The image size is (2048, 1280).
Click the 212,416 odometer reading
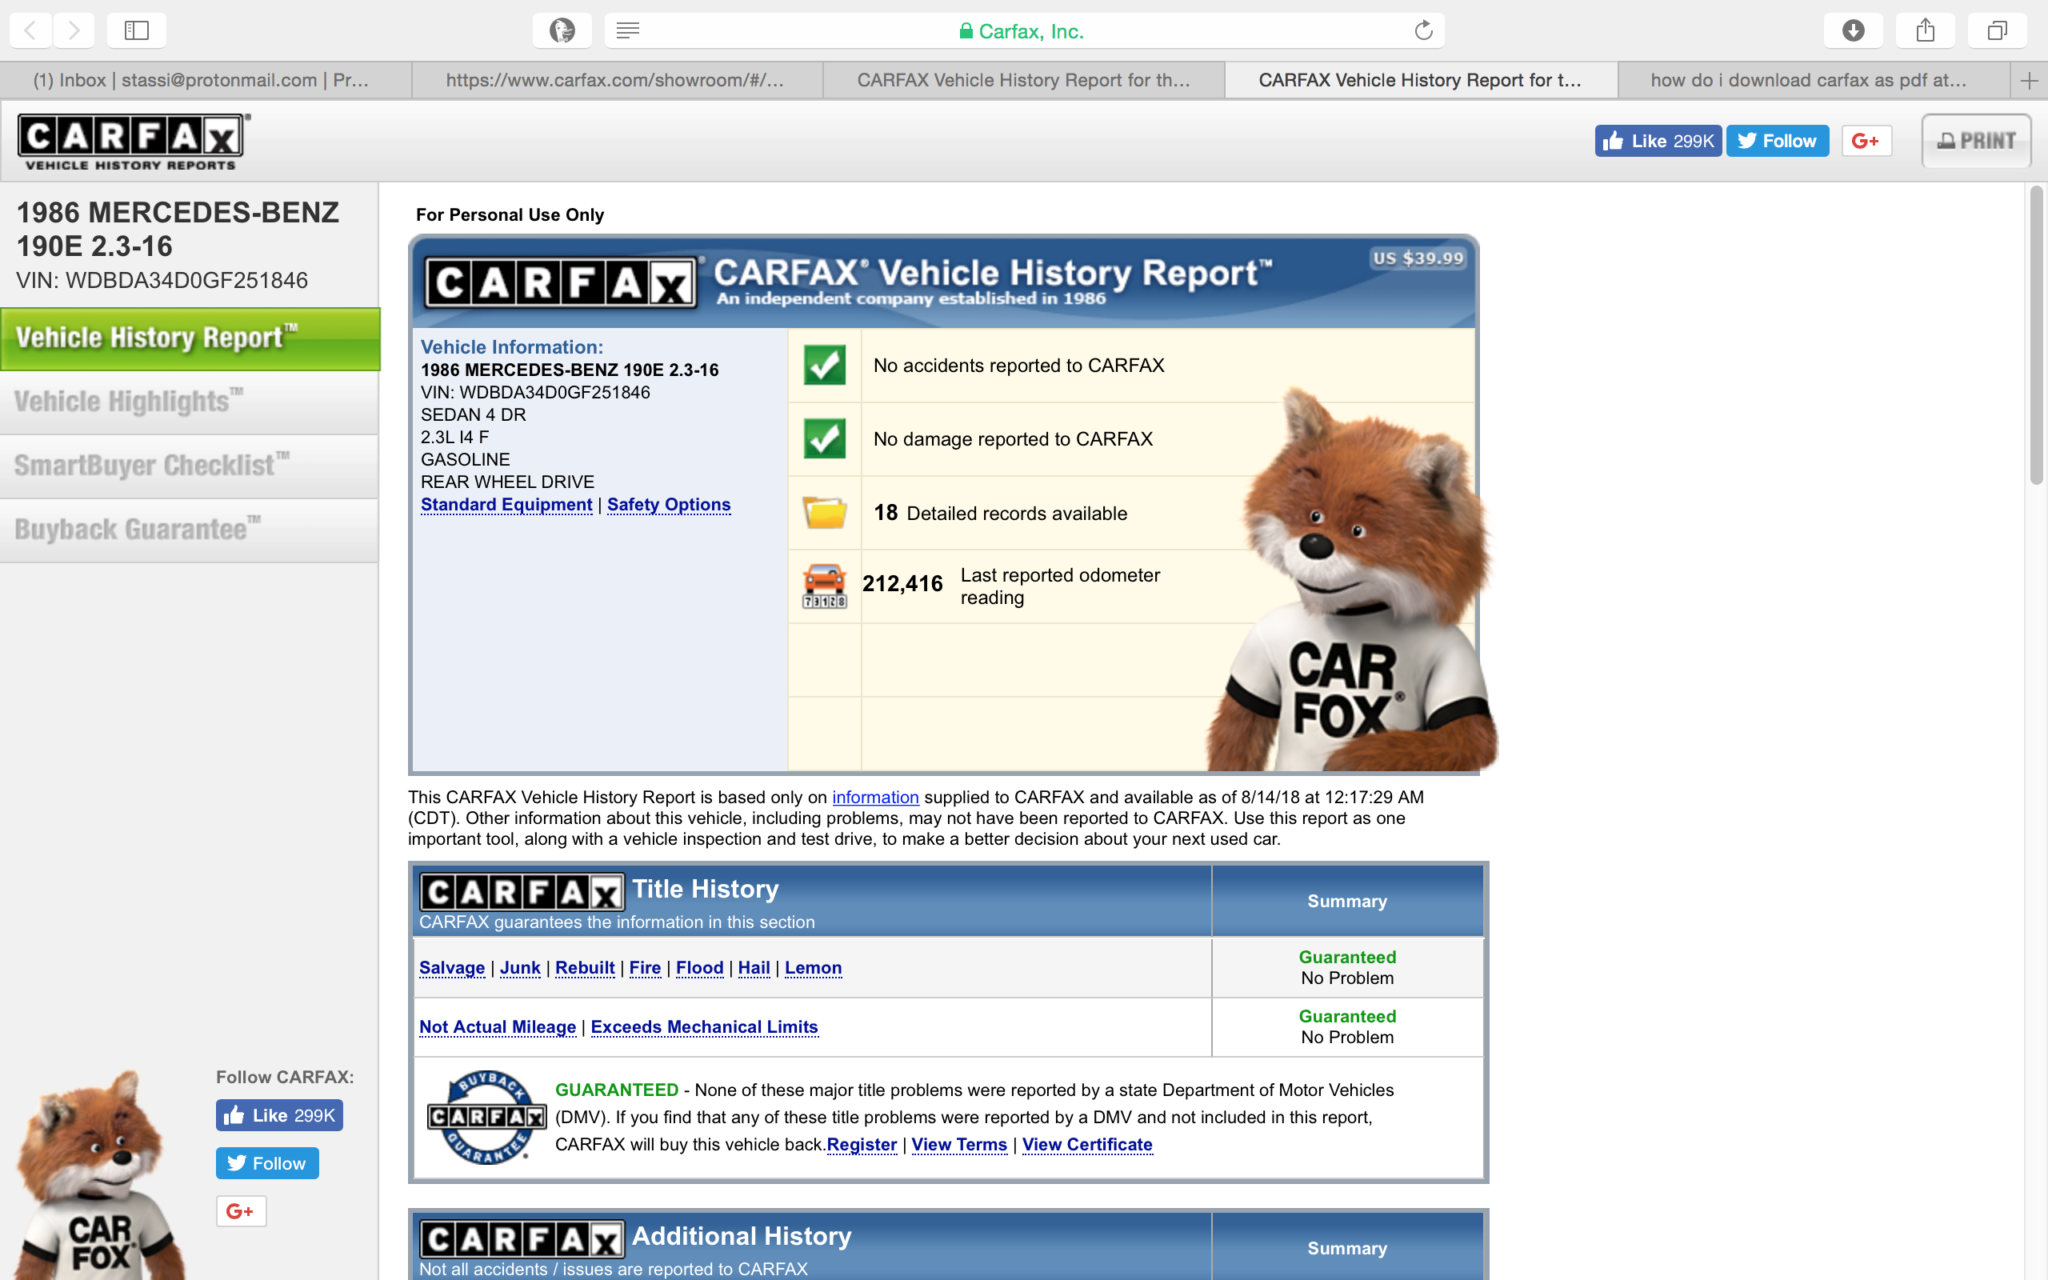coord(902,584)
